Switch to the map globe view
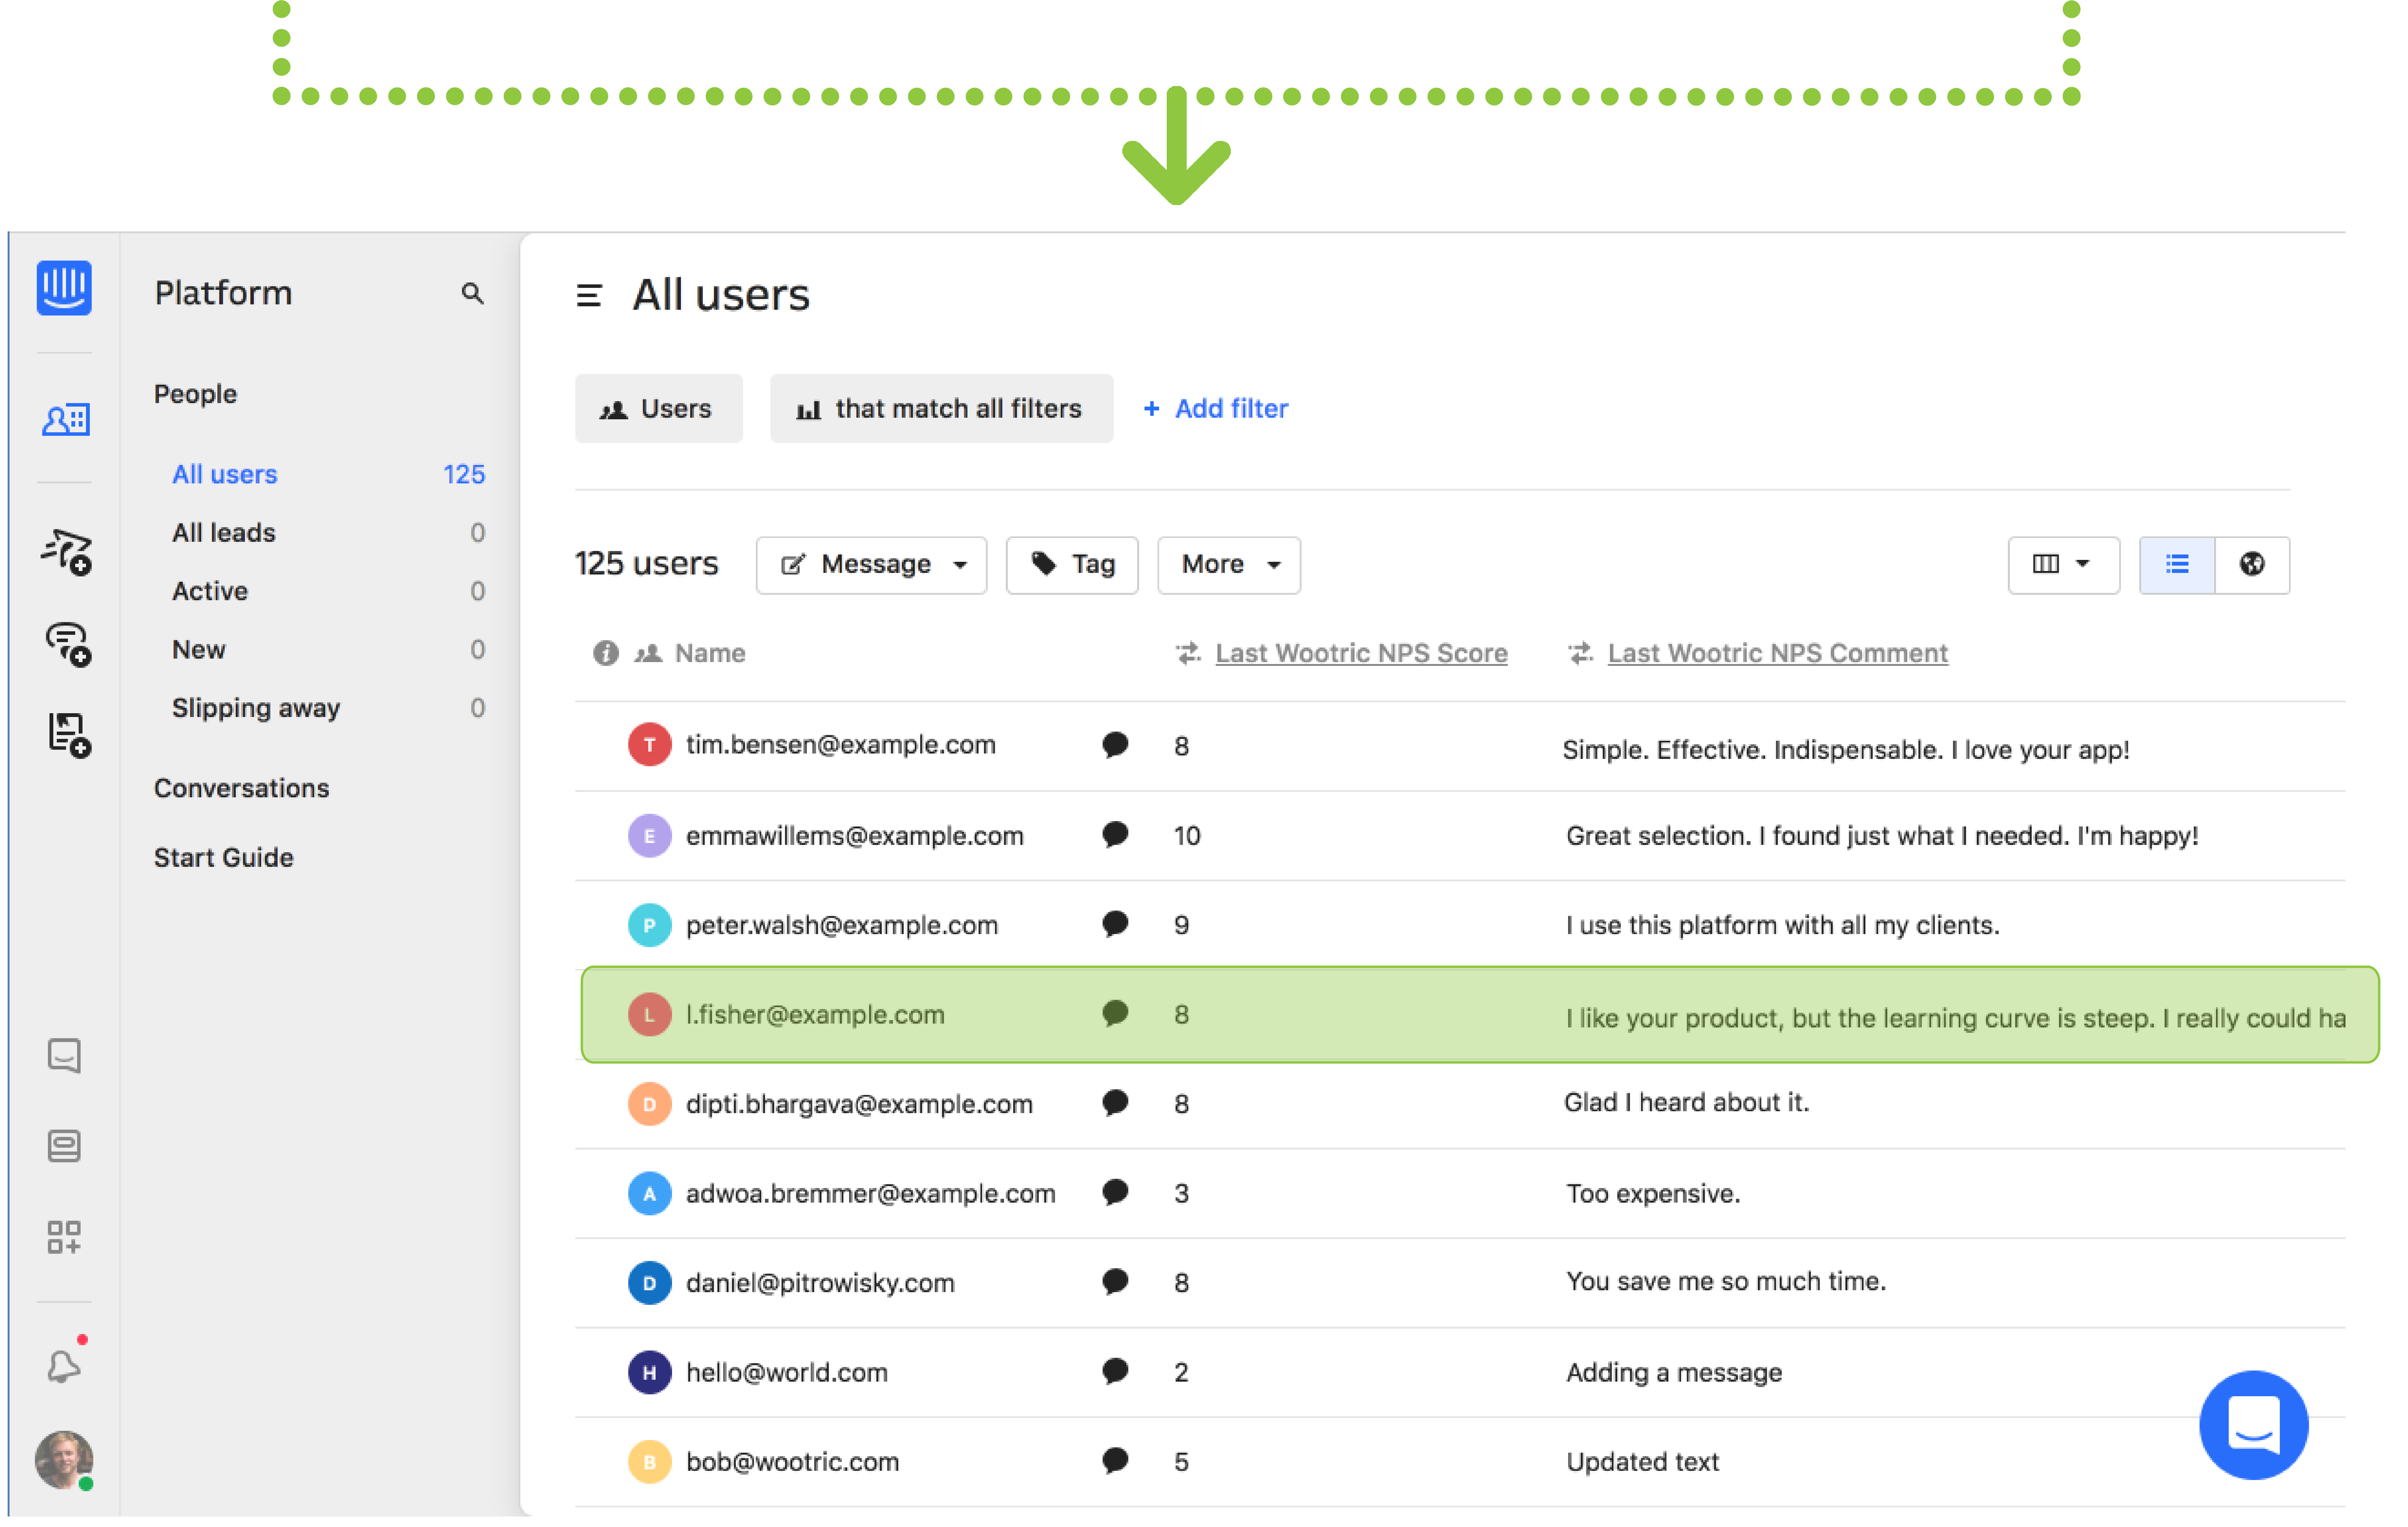 2252,565
